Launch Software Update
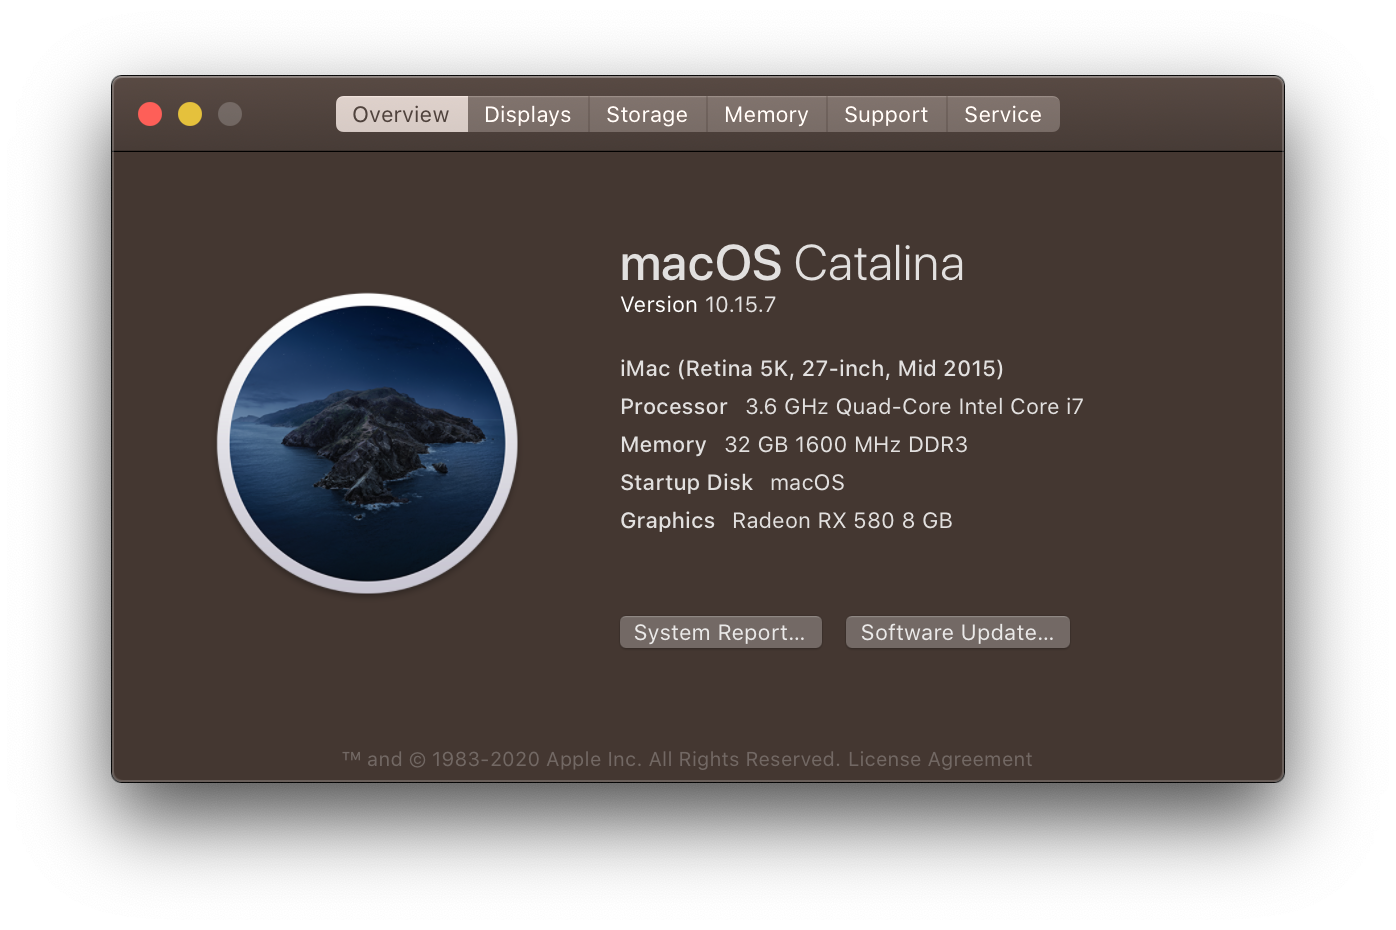 point(957,632)
